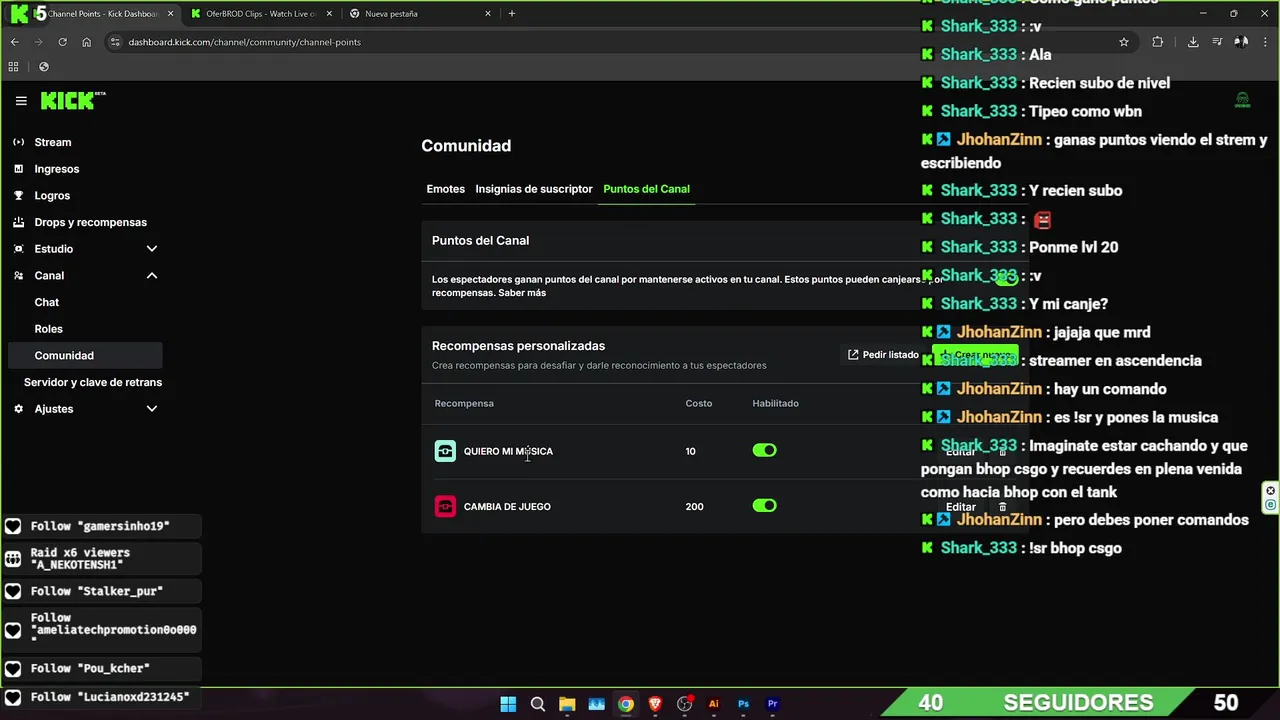Click the round X on right-edge widget
Screen dimensions: 1280x720
[1271, 490]
